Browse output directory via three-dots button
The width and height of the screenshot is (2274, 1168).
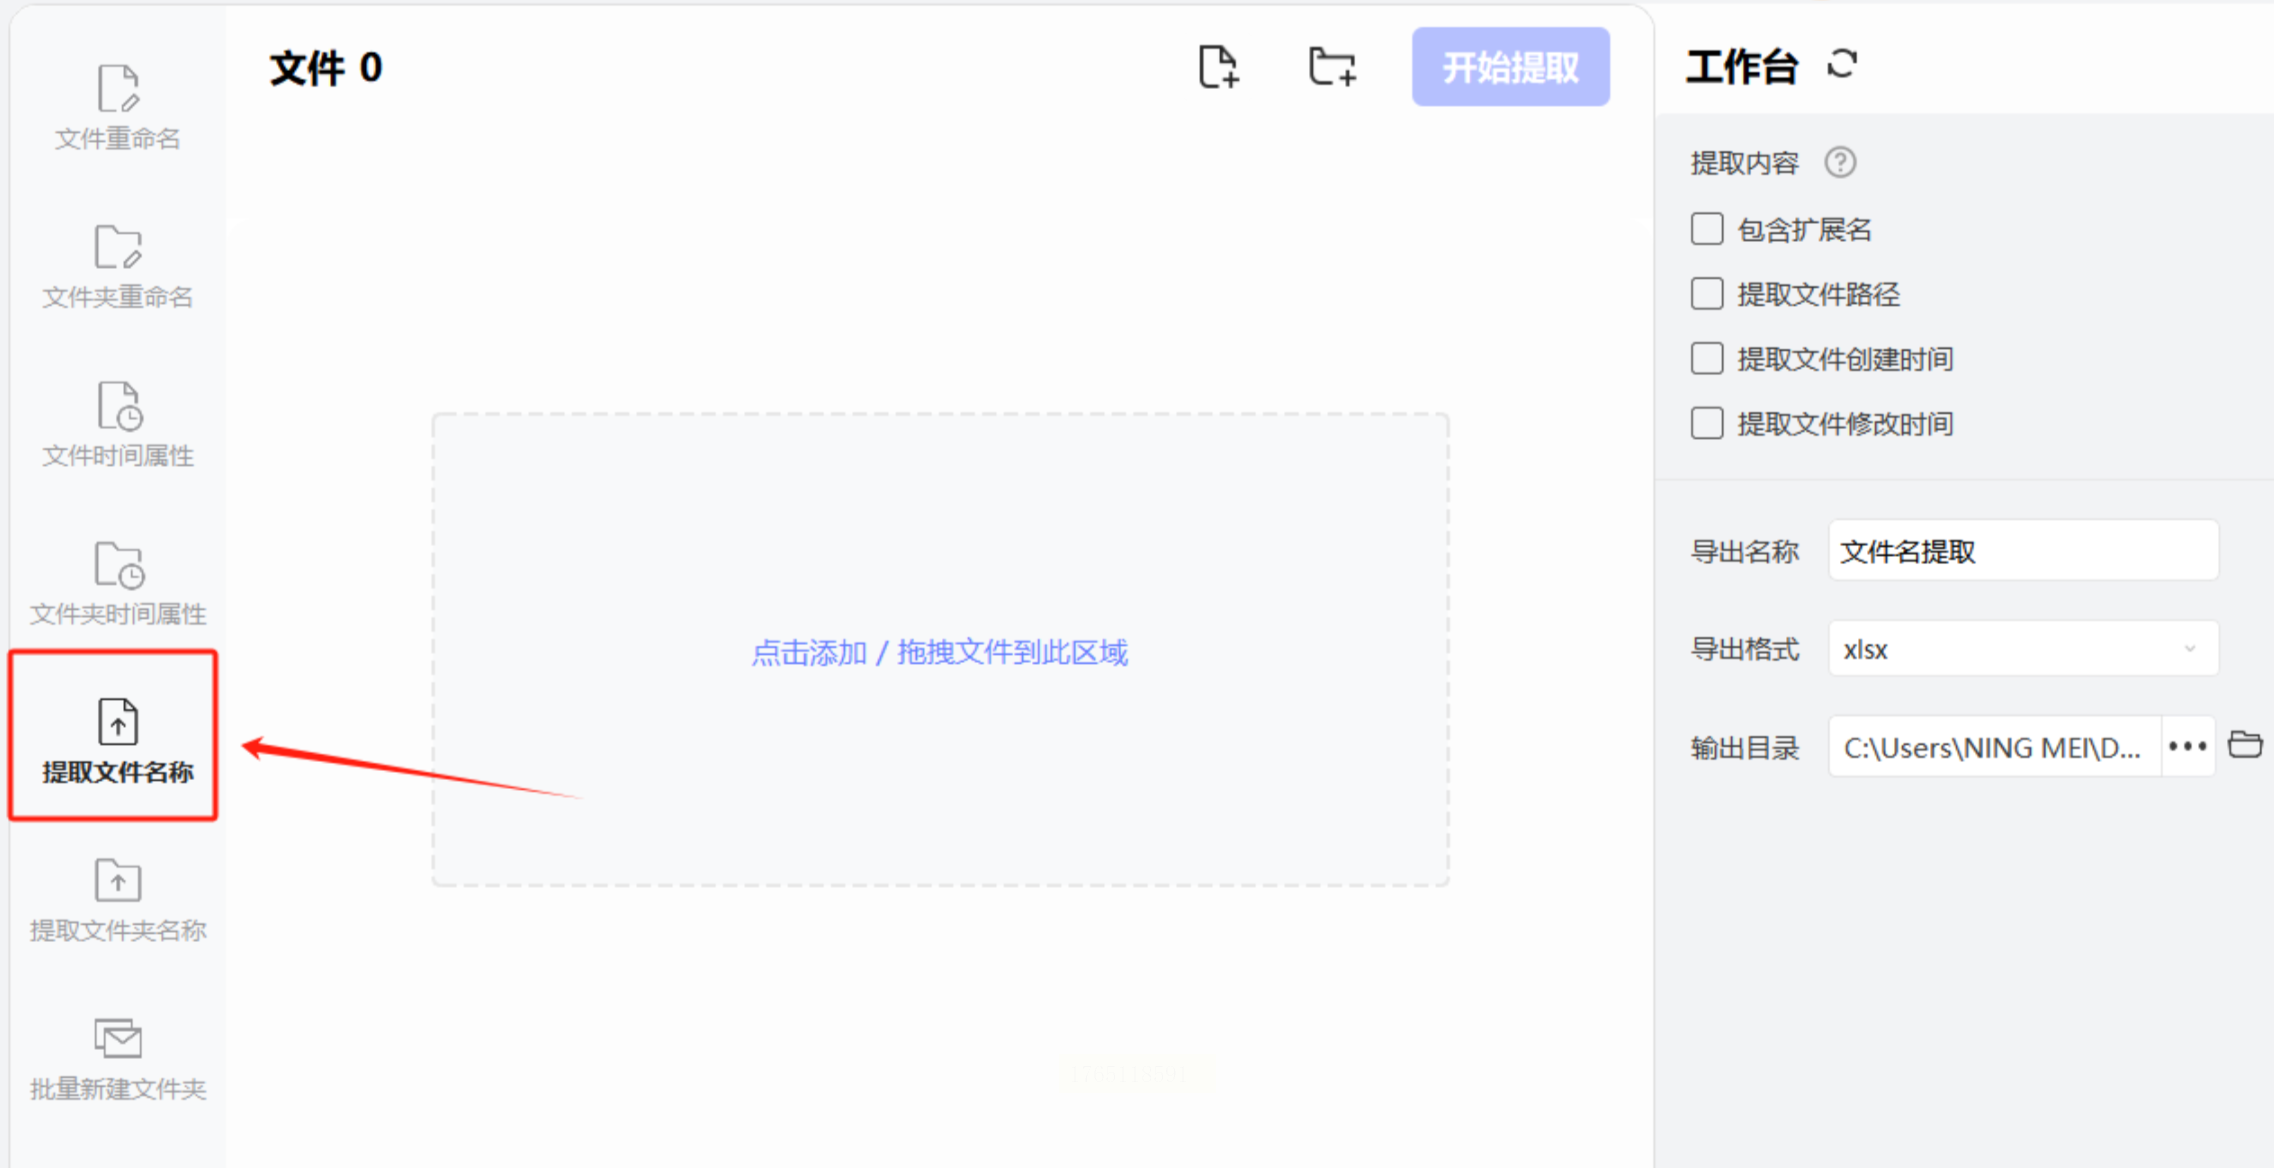[2187, 746]
